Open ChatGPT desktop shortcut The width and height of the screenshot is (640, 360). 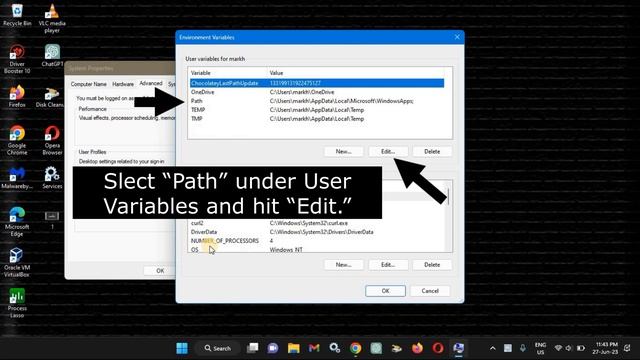[52, 55]
